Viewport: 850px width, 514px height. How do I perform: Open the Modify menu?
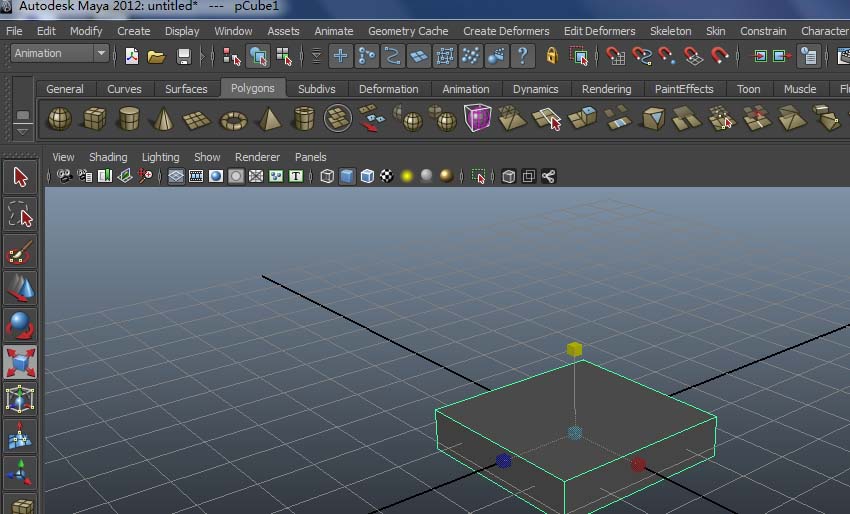coord(86,31)
